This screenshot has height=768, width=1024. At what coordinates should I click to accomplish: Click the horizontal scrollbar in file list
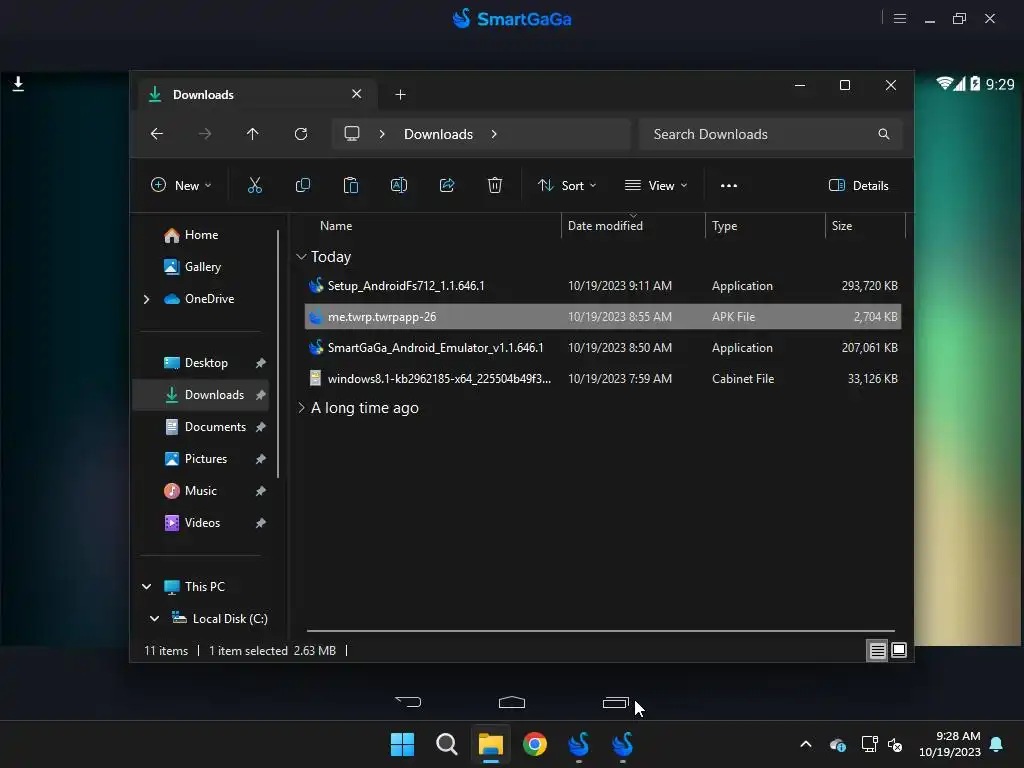click(600, 631)
